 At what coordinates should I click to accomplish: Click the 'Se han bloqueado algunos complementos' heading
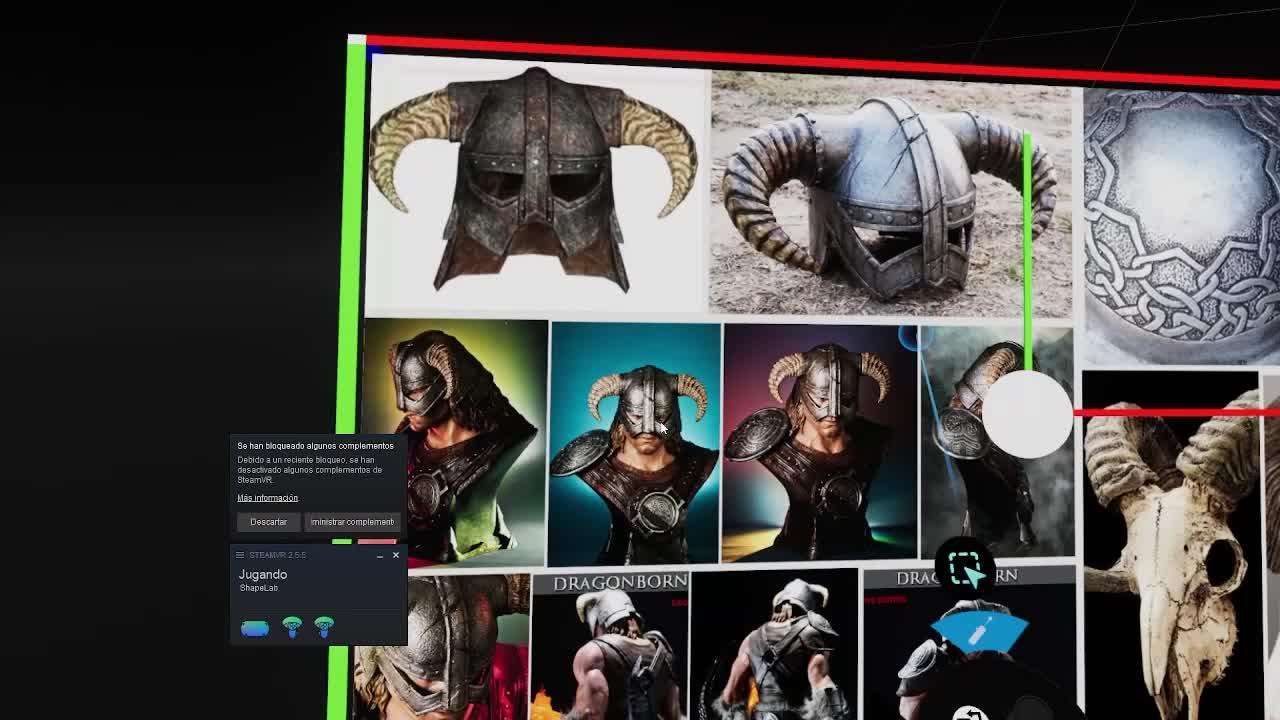[x=315, y=446]
